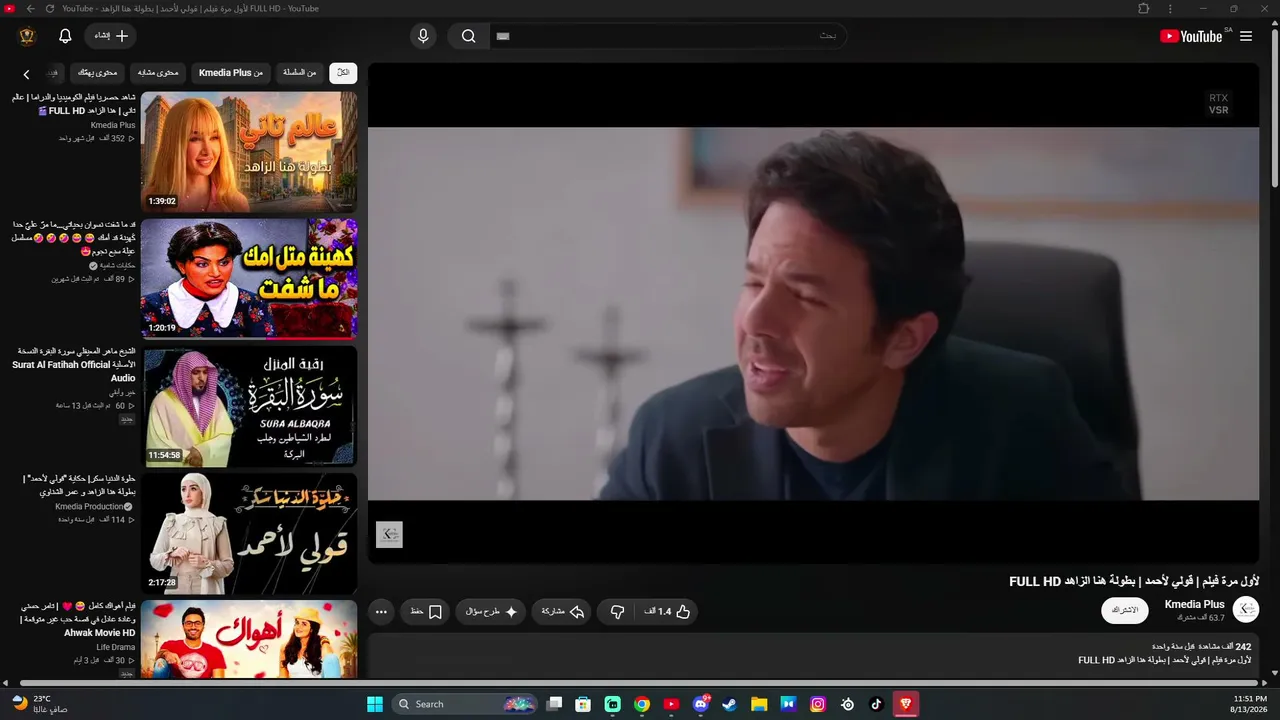Open the Sura Albaqra video thumbnail

click(x=249, y=406)
